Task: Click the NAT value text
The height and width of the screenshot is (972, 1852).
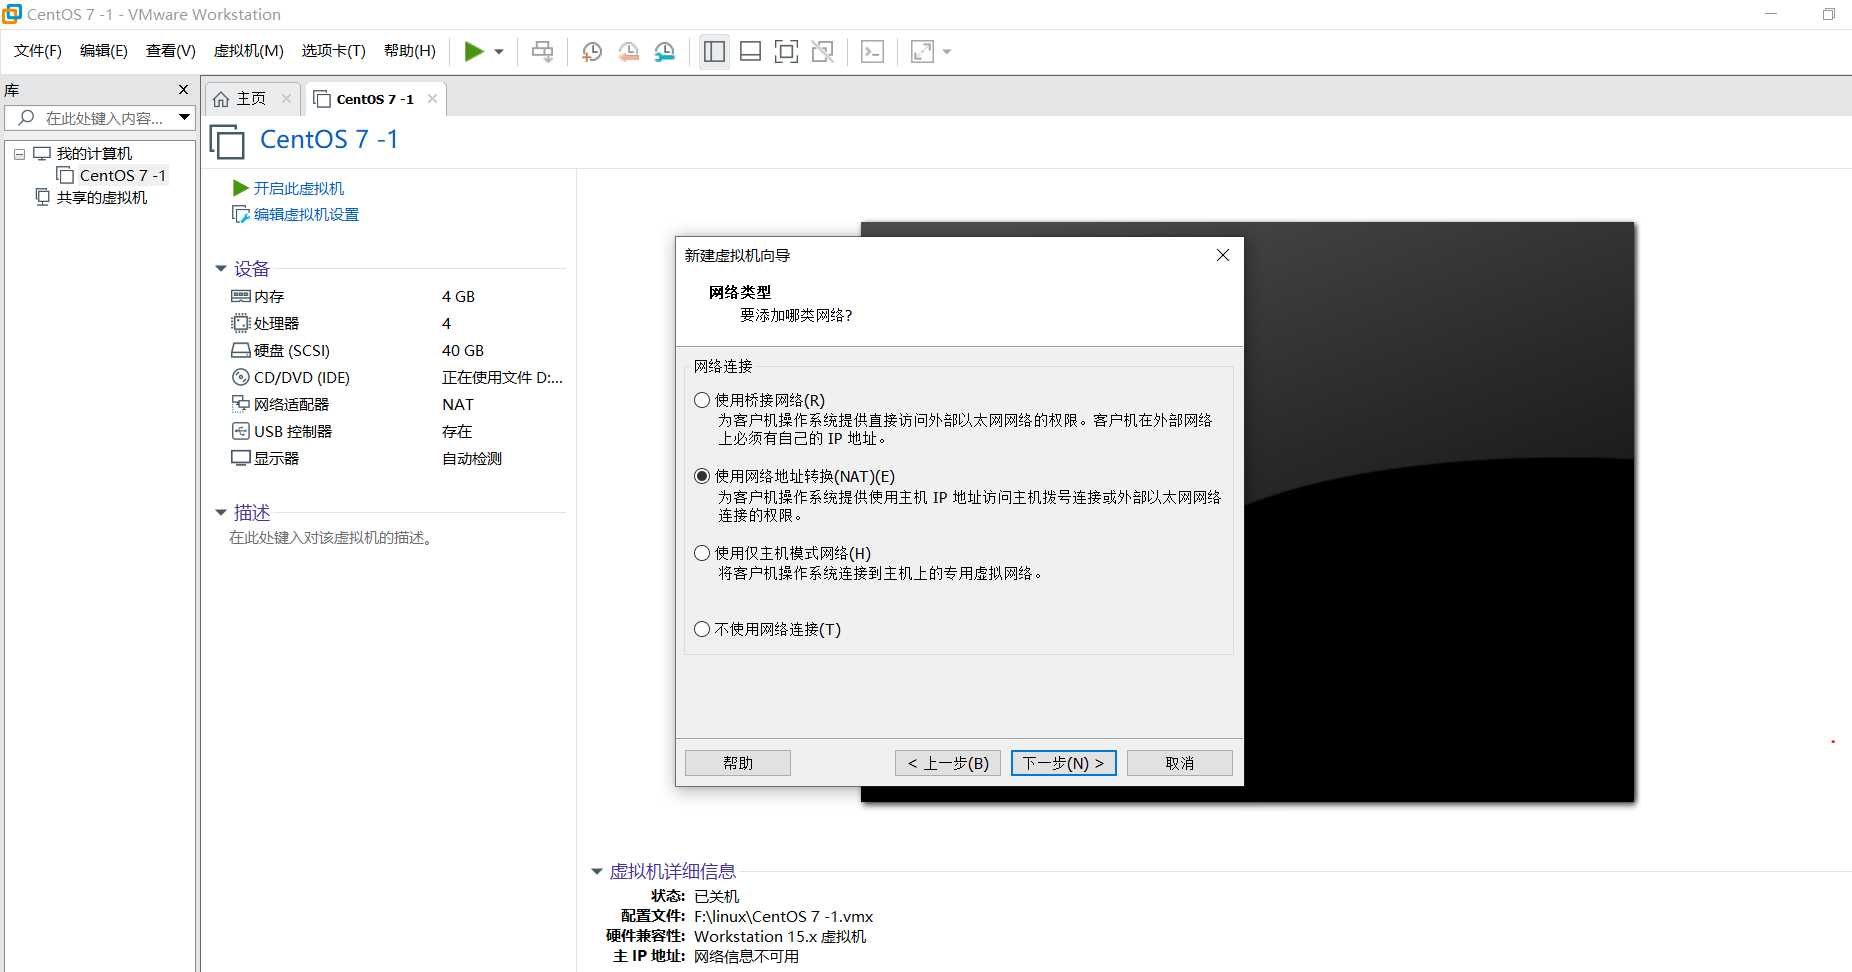Action: point(458,404)
